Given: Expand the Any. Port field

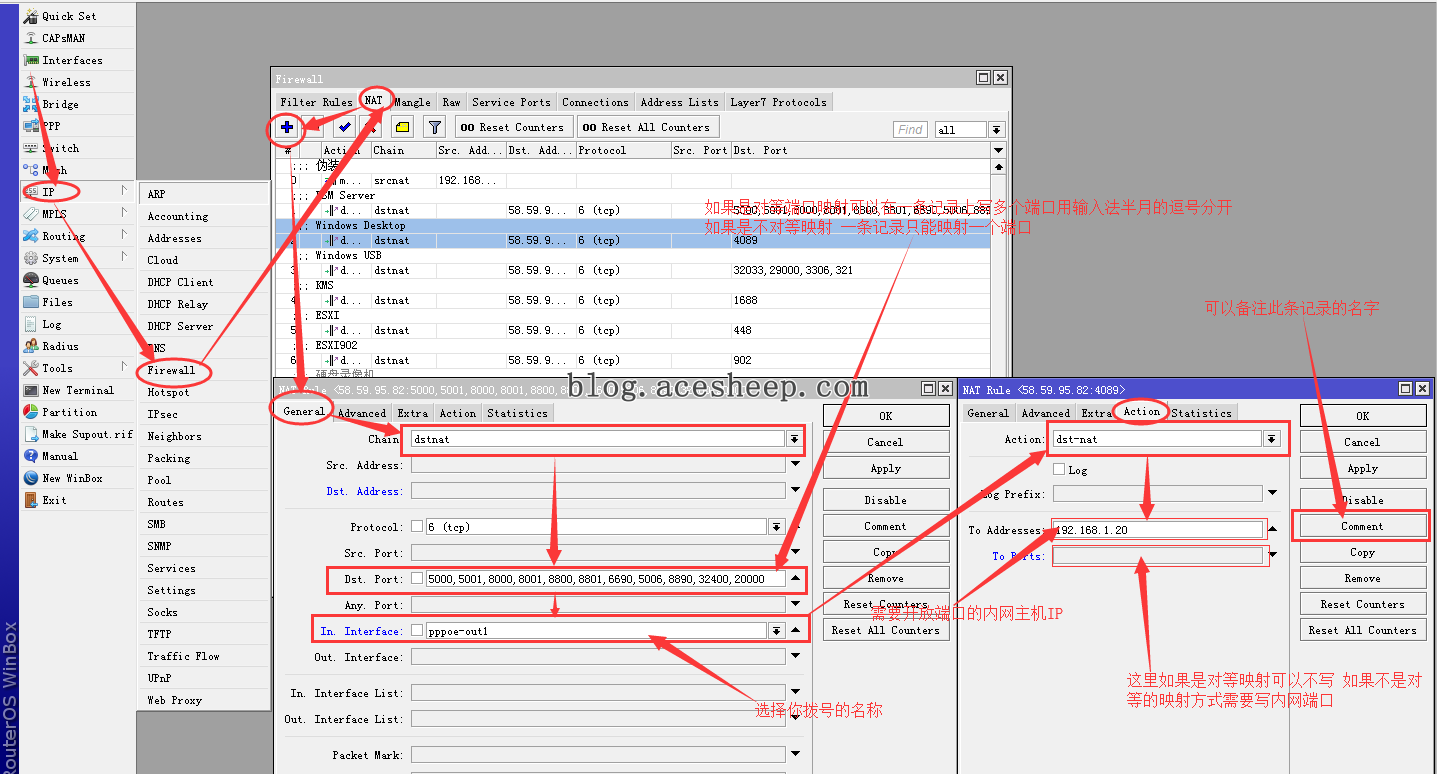Looking at the screenshot, I should 796,605.
